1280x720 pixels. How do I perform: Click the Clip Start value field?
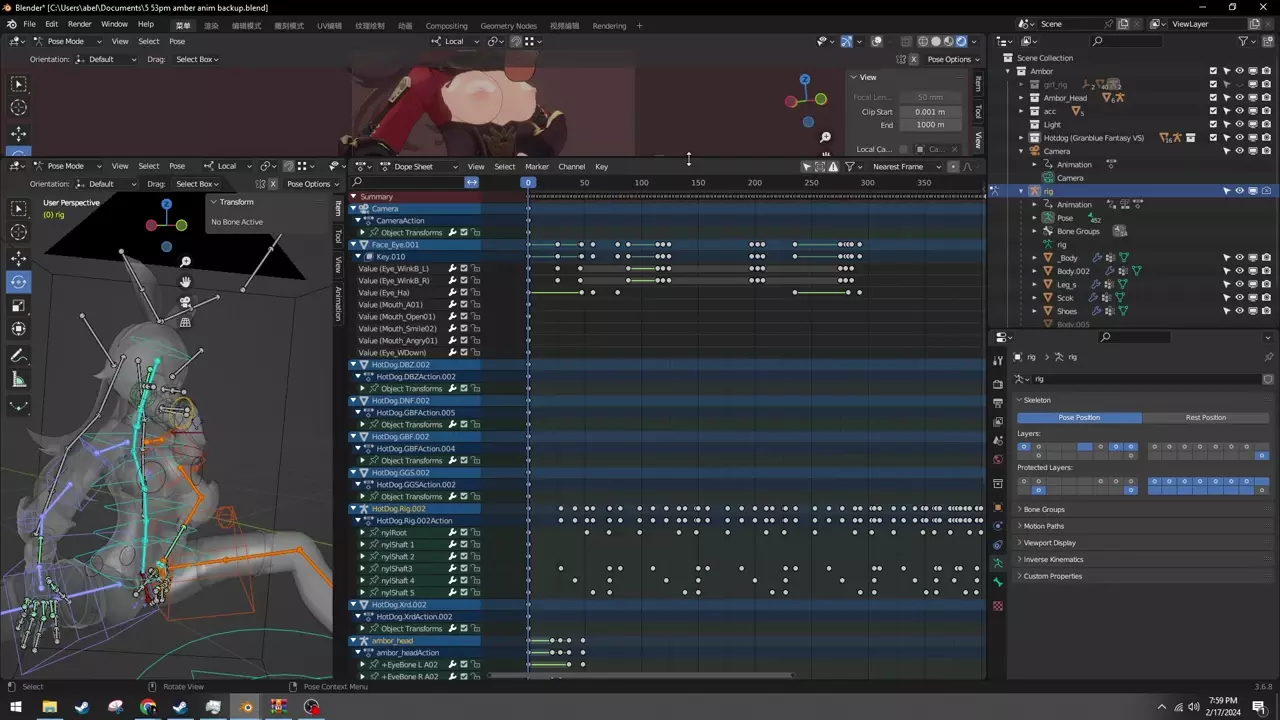(929, 112)
